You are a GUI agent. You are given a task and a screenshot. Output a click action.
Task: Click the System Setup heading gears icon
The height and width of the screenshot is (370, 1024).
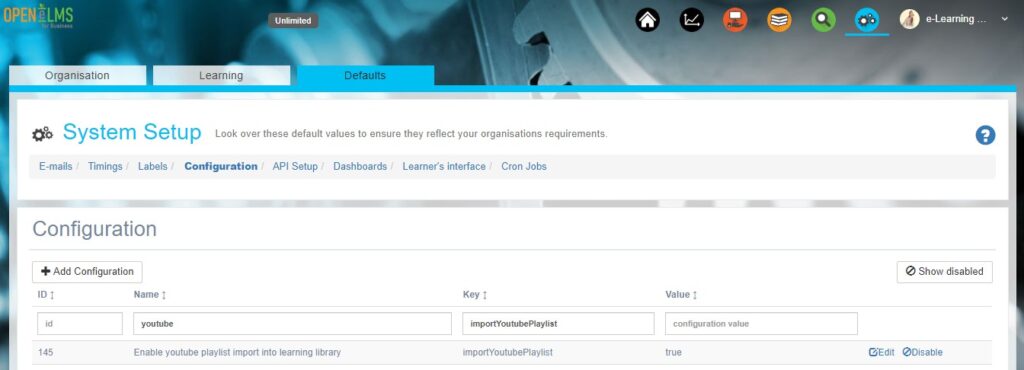pos(42,134)
